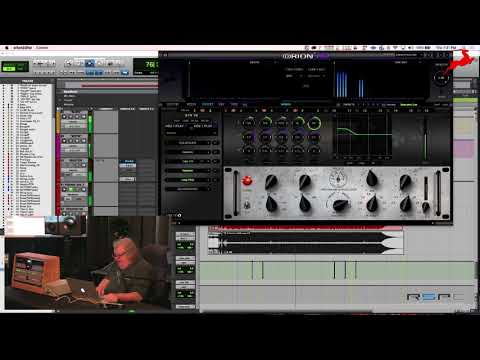Click the second green-arc dial in Orion's top row

[265, 123]
